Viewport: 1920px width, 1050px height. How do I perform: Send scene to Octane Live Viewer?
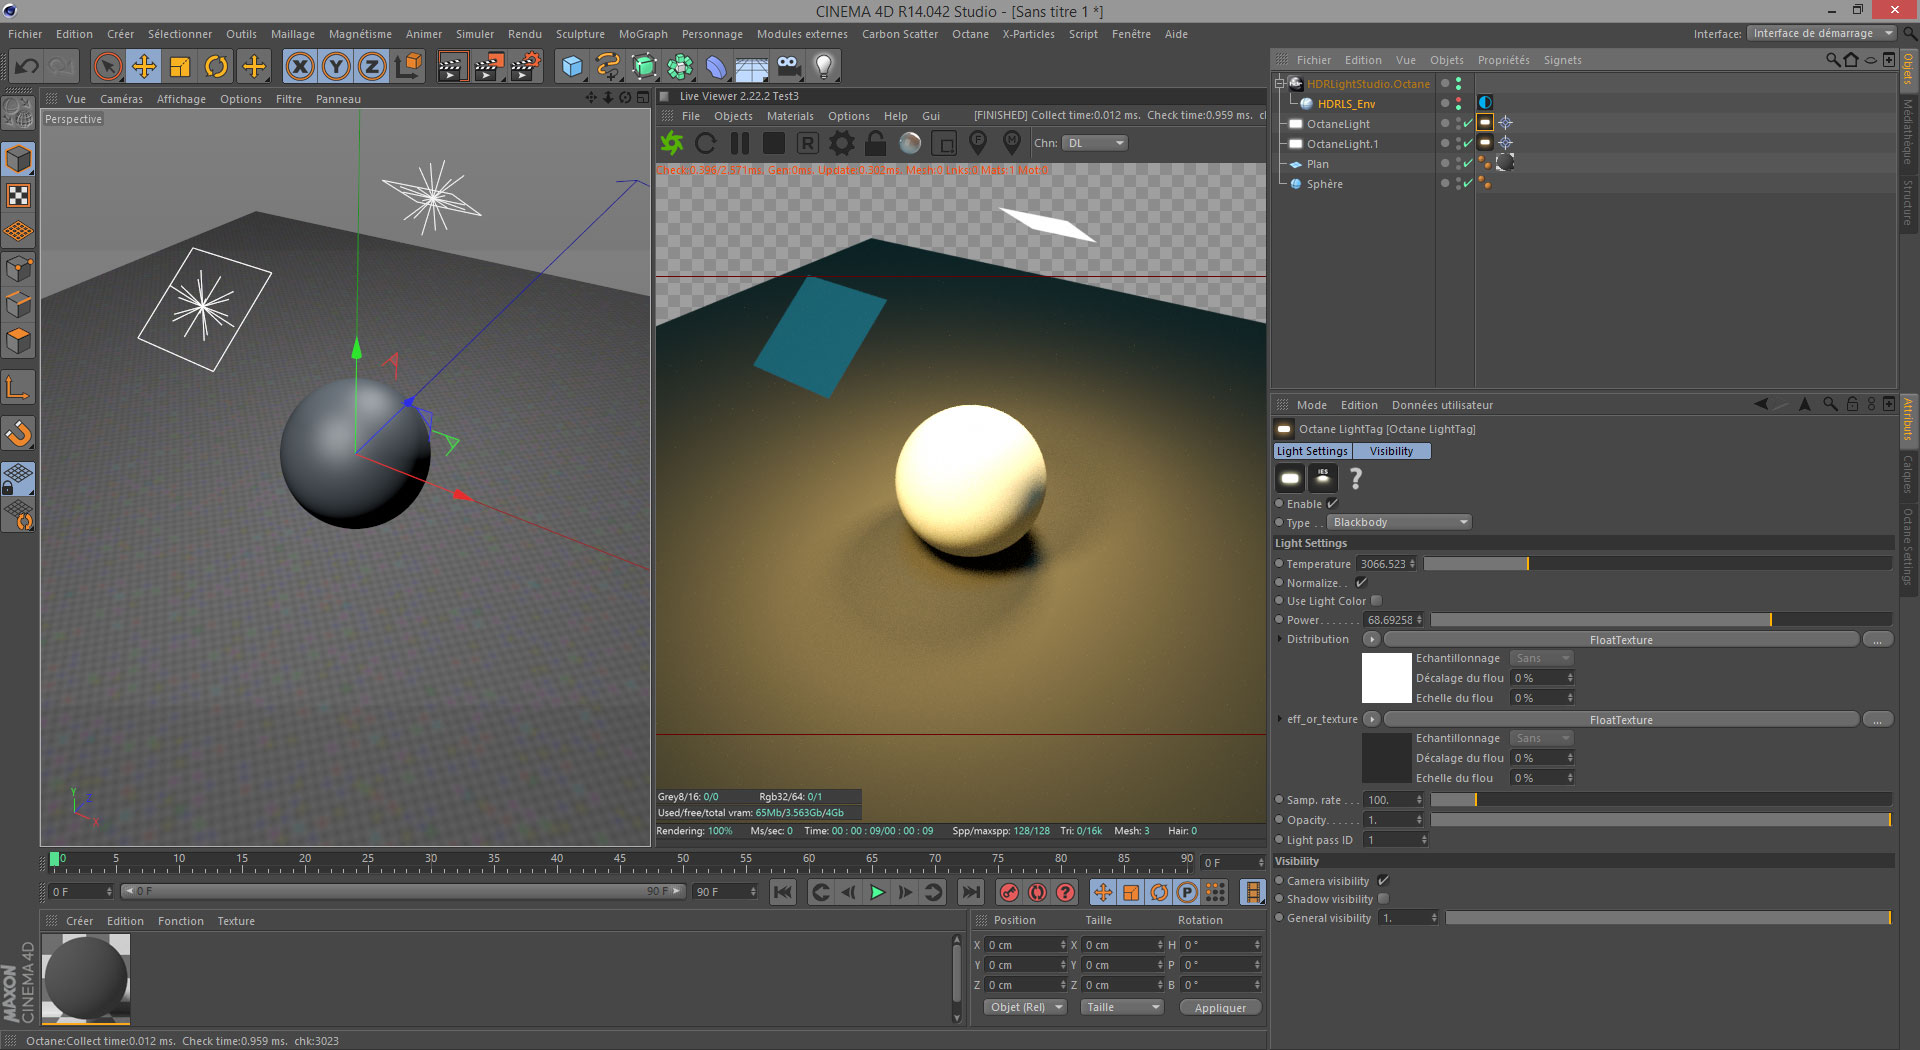pyautogui.click(x=672, y=143)
